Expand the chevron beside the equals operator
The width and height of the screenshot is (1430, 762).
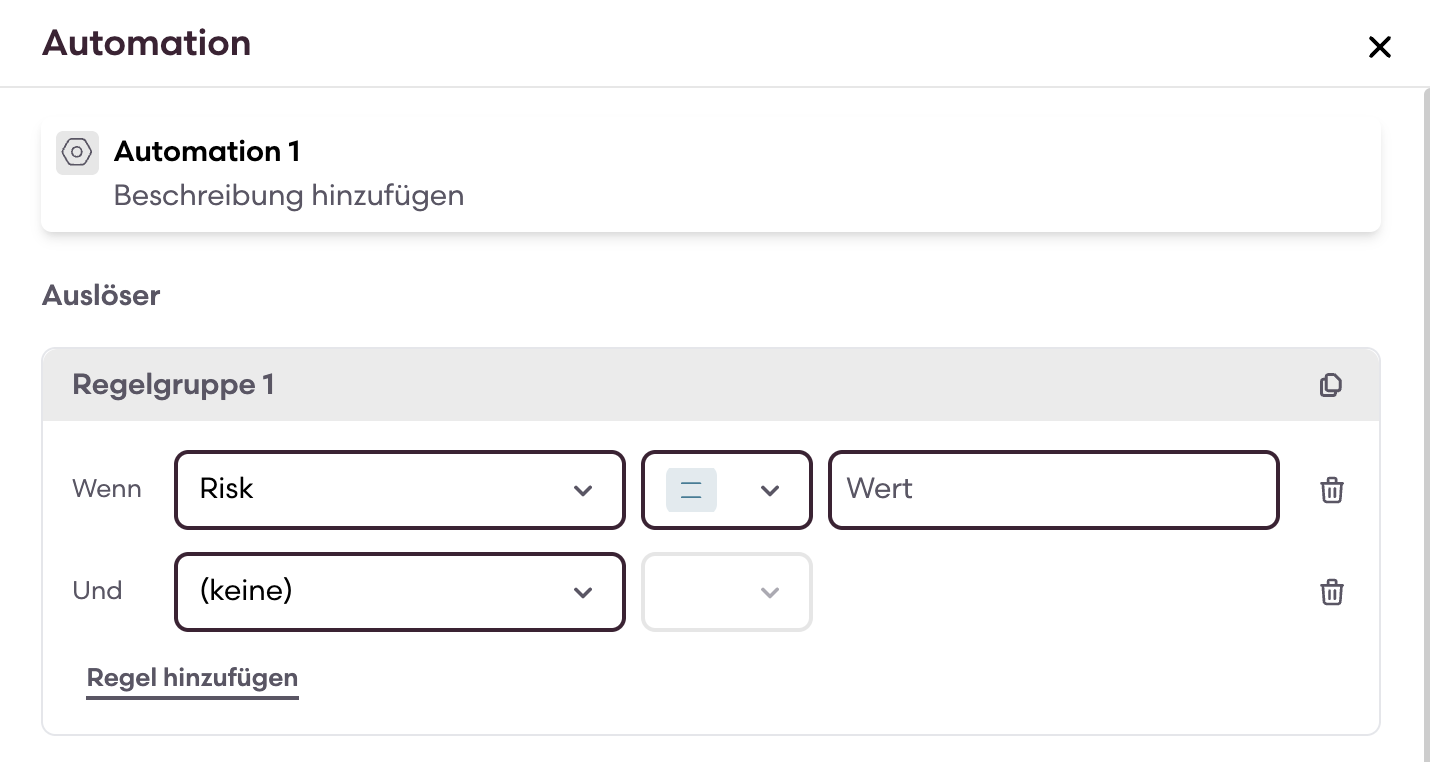click(x=769, y=490)
